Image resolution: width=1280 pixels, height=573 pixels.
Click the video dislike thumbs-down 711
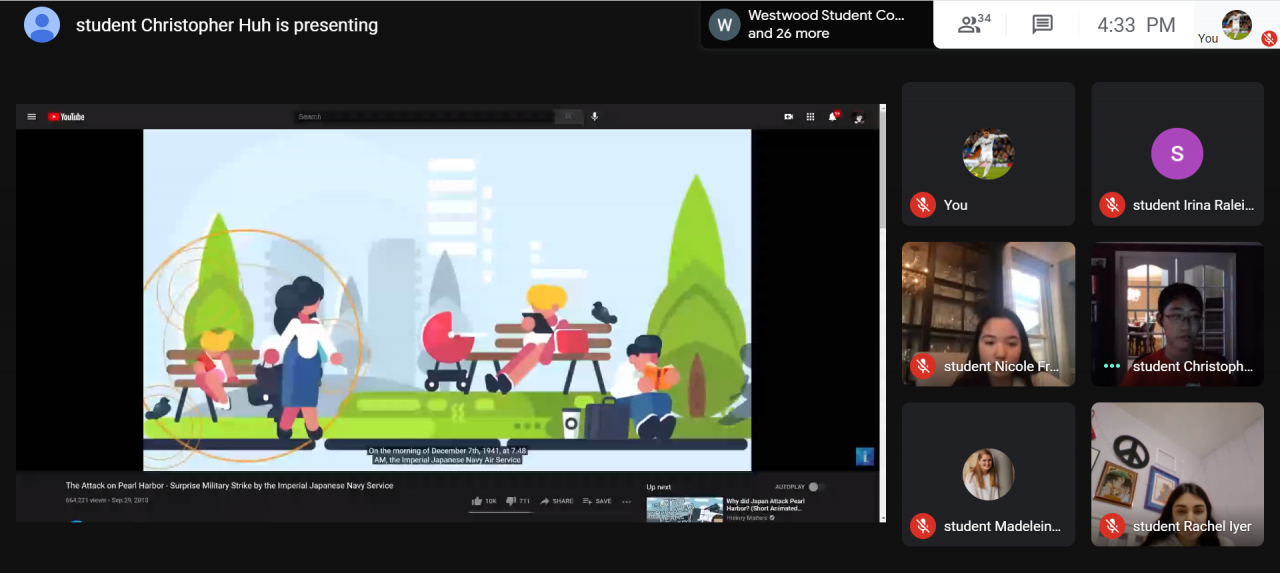coord(518,501)
